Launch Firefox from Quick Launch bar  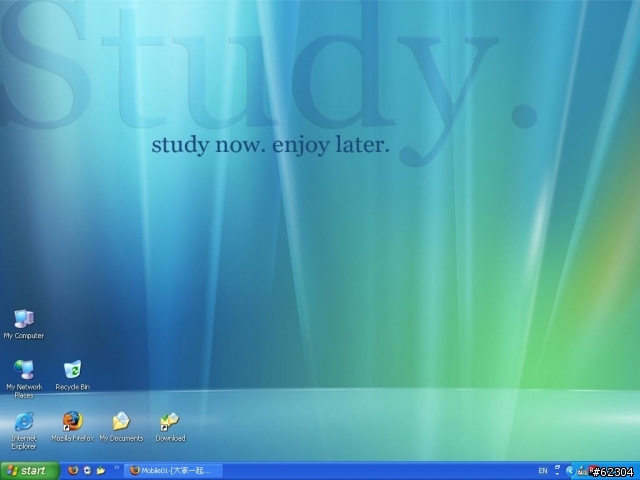pos(73,470)
